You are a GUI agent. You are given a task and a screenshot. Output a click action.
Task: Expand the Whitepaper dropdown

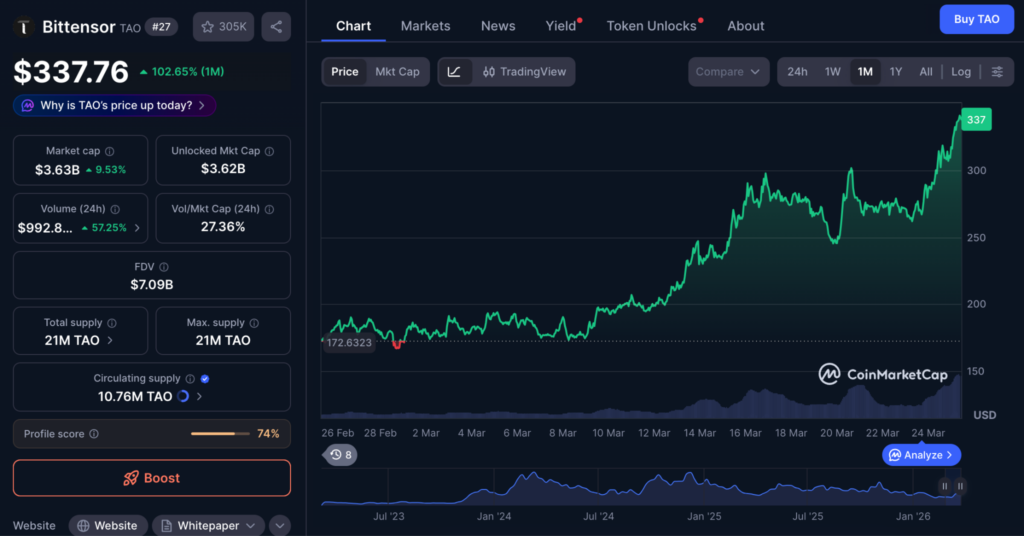click(x=208, y=525)
